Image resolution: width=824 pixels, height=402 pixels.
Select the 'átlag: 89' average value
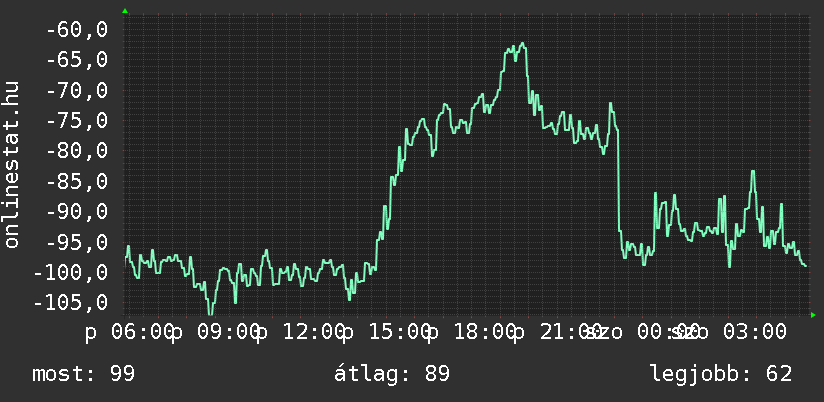pyautogui.click(x=391, y=374)
